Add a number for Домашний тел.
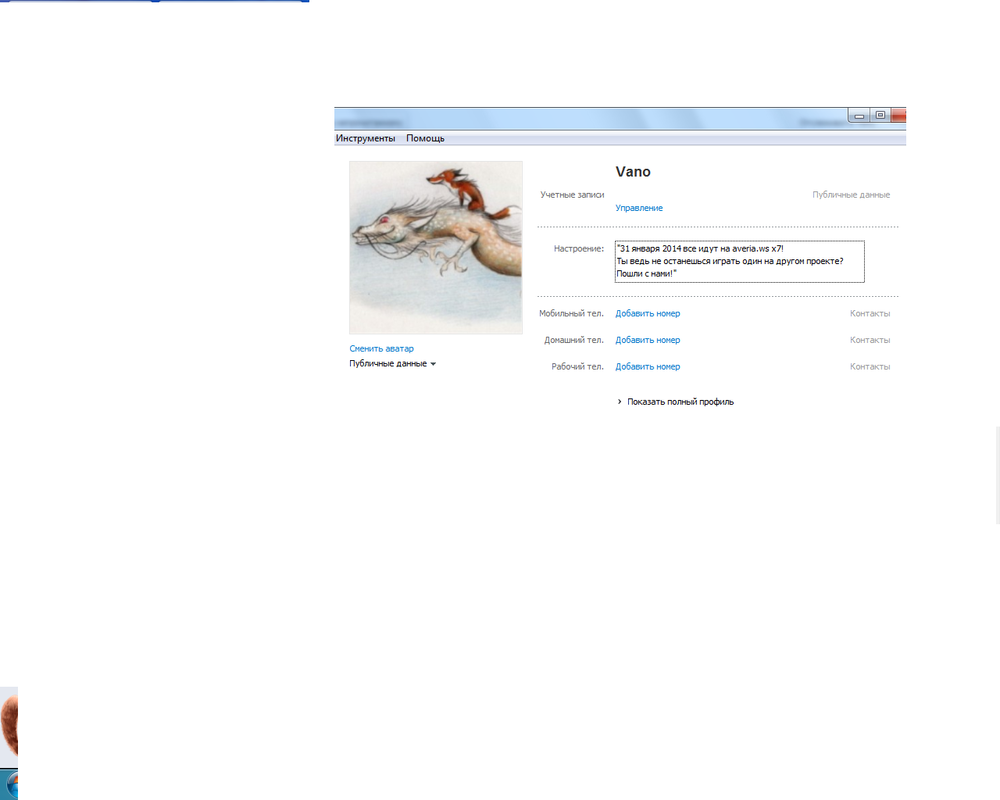This screenshot has height=800, width=1000. 647,340
